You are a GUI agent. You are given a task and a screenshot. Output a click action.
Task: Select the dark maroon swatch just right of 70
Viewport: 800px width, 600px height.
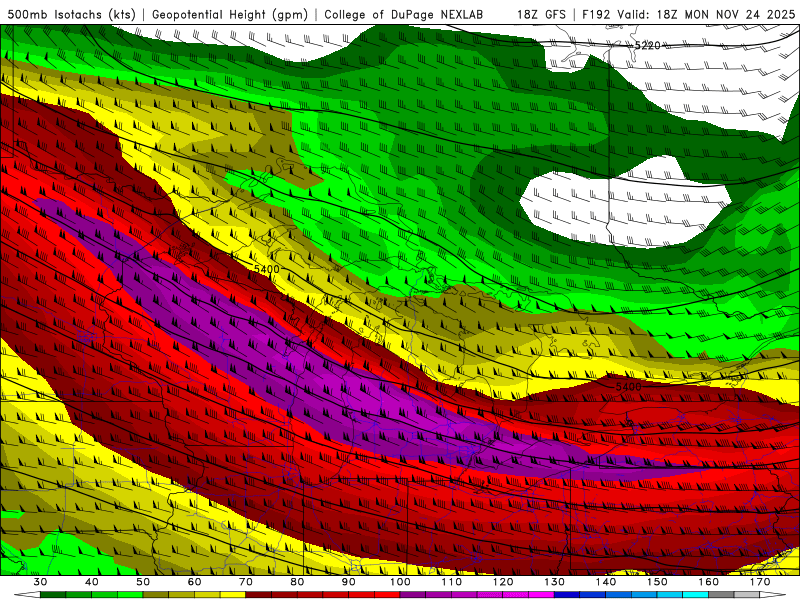click(x=259, y=595)
